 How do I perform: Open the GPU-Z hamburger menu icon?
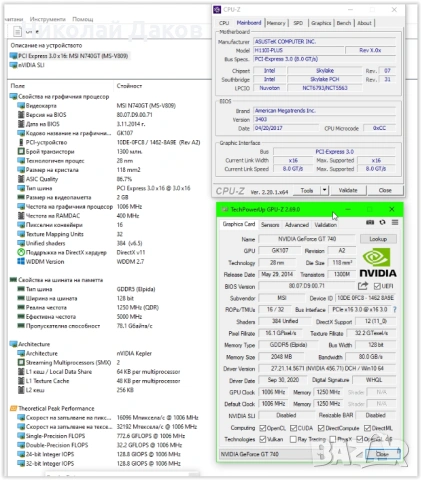click(x=395, y=222)
